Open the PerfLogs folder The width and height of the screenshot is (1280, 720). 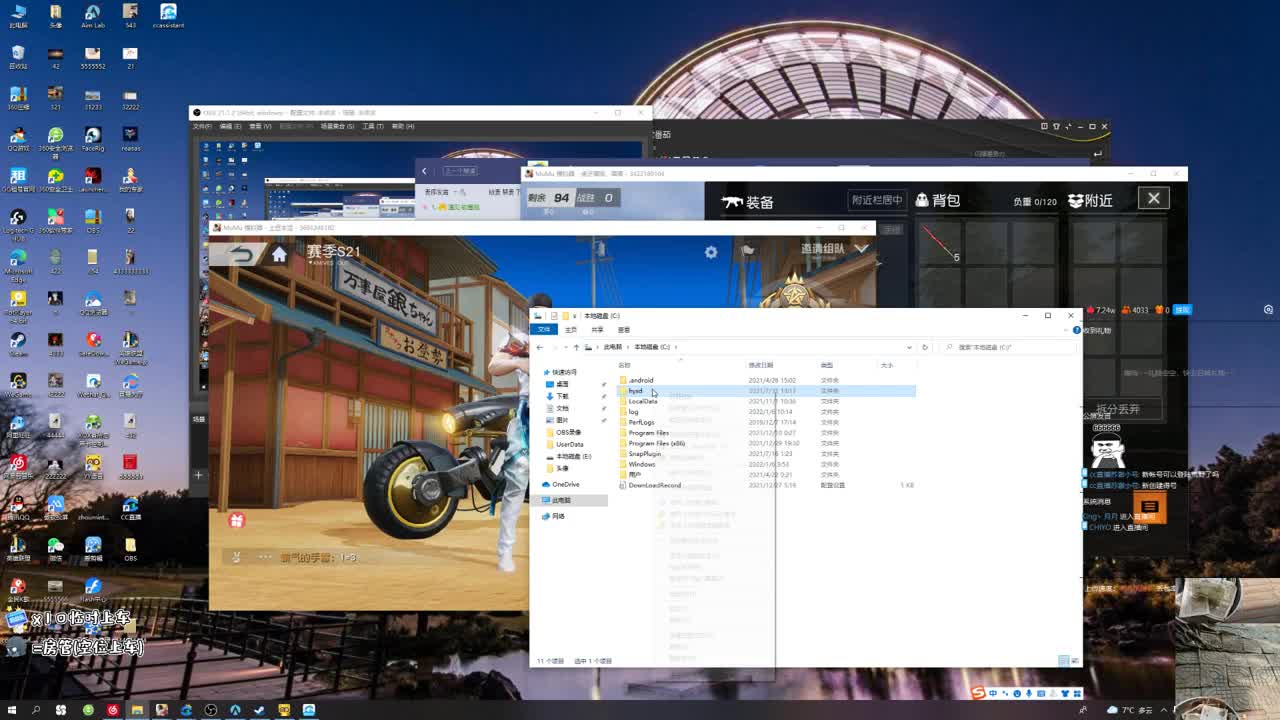[641, 422]
